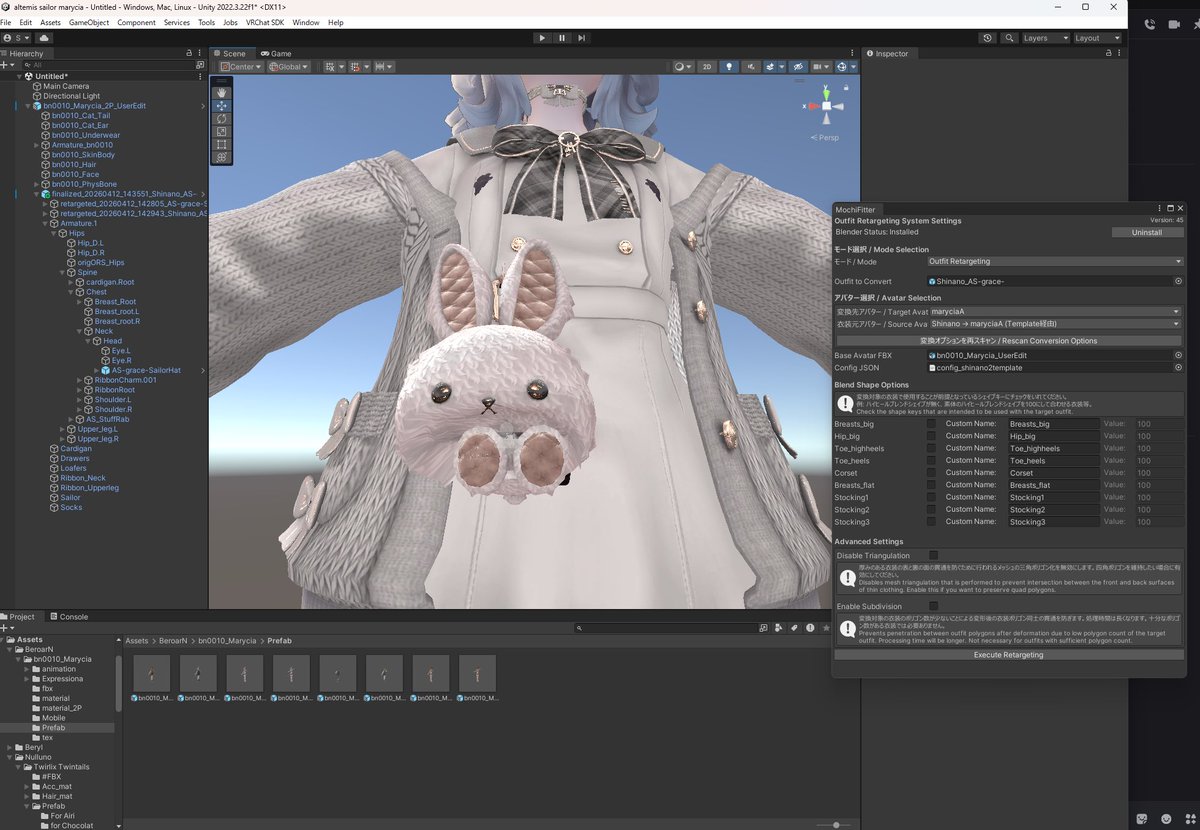Open object picker for Outfit to Convert
1200x830 pixels.
point(1178,281)
